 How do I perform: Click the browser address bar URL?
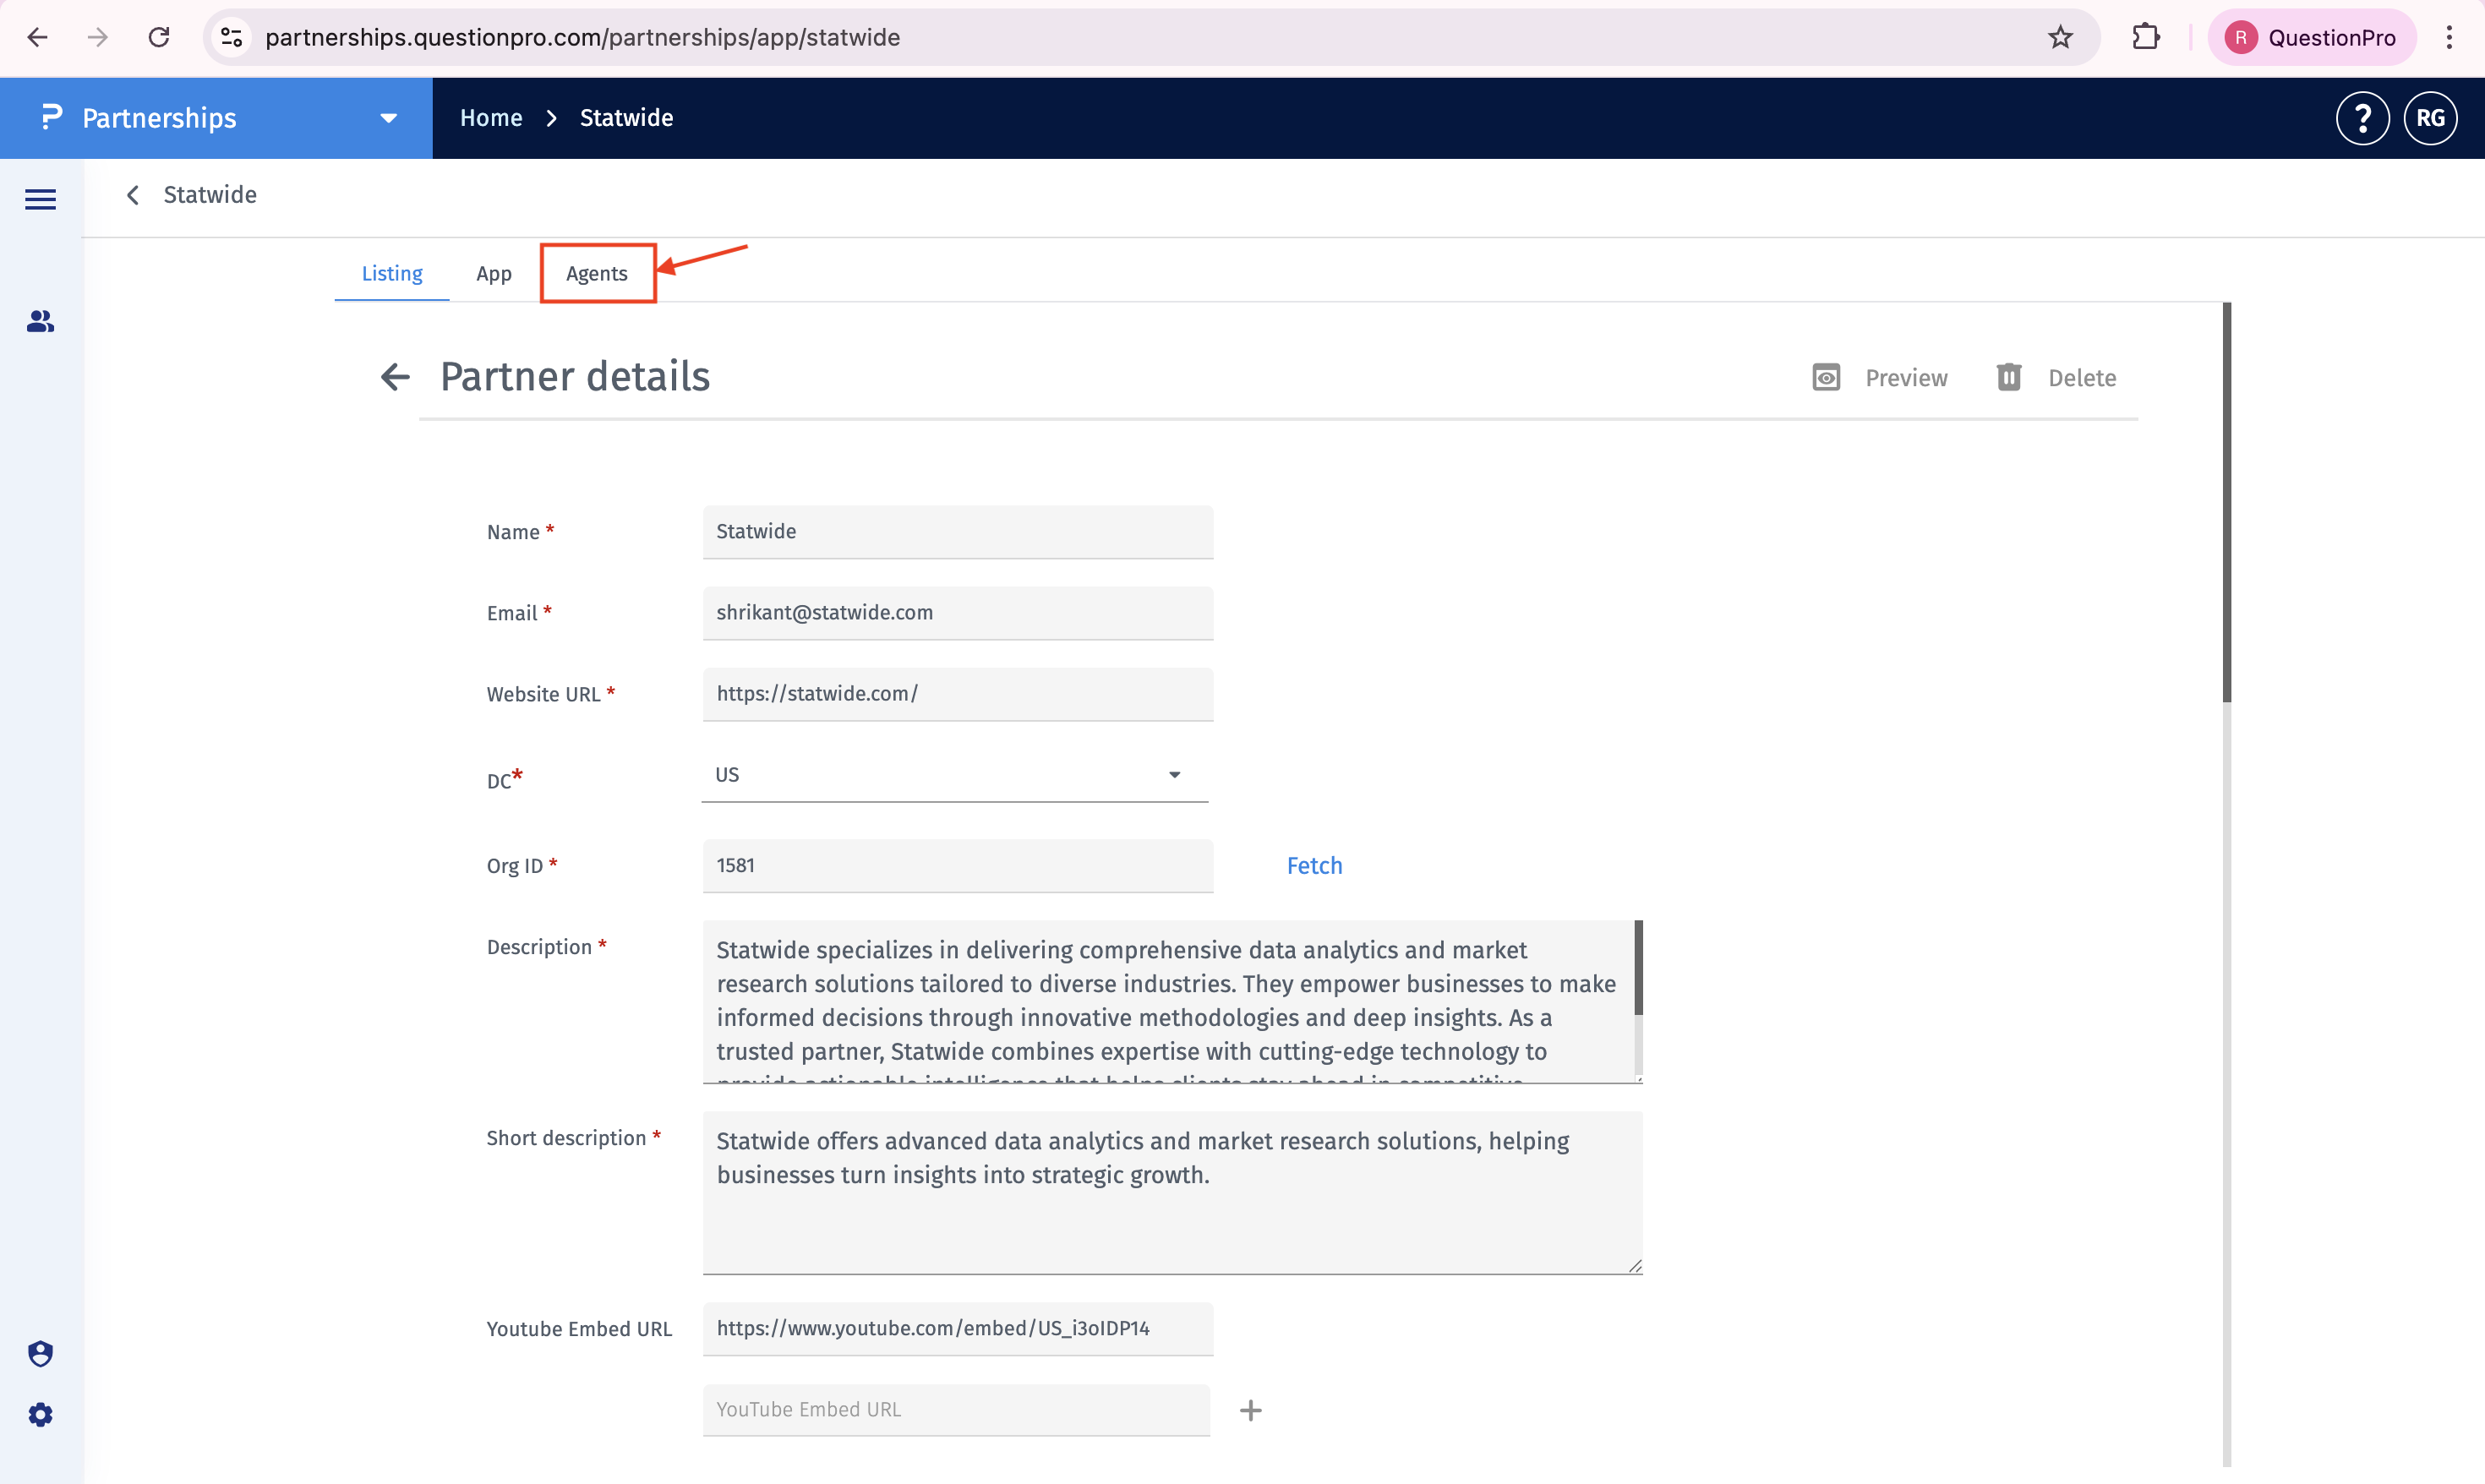[582, 37]
